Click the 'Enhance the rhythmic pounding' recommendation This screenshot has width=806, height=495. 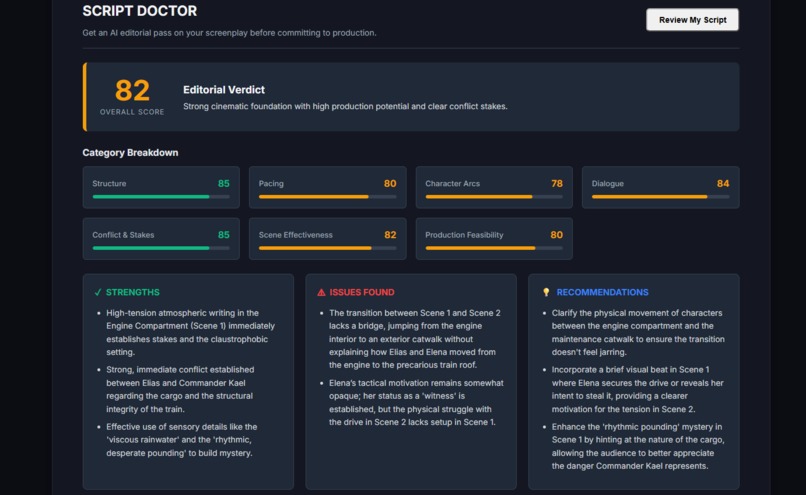pyautogui.click(x=638, y=446)
